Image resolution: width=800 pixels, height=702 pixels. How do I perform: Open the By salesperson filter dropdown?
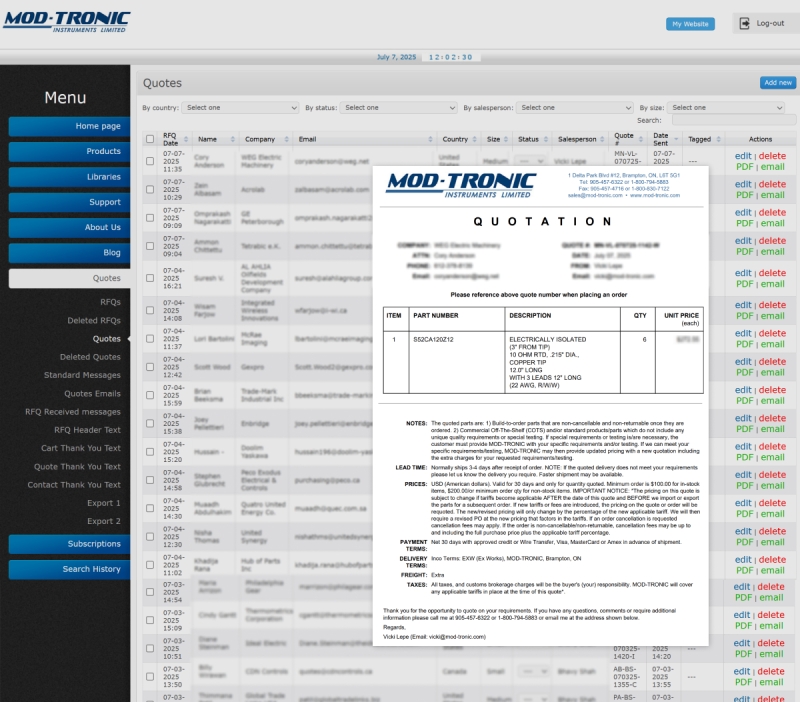tap(574, 108)
